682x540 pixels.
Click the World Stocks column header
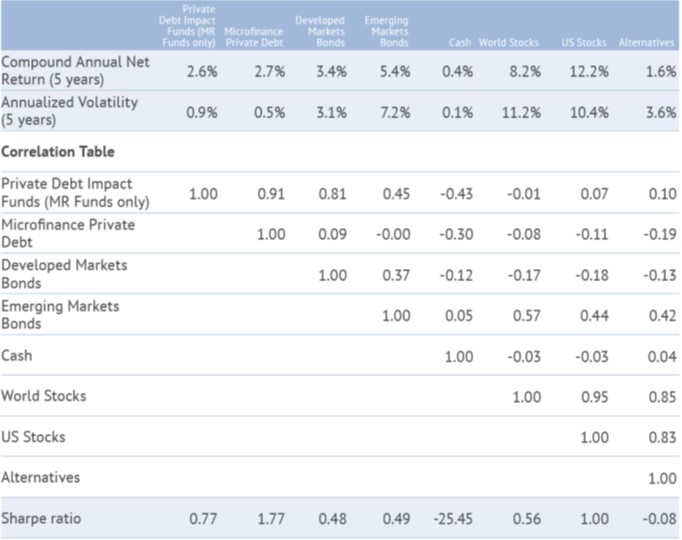coord(509,43)
